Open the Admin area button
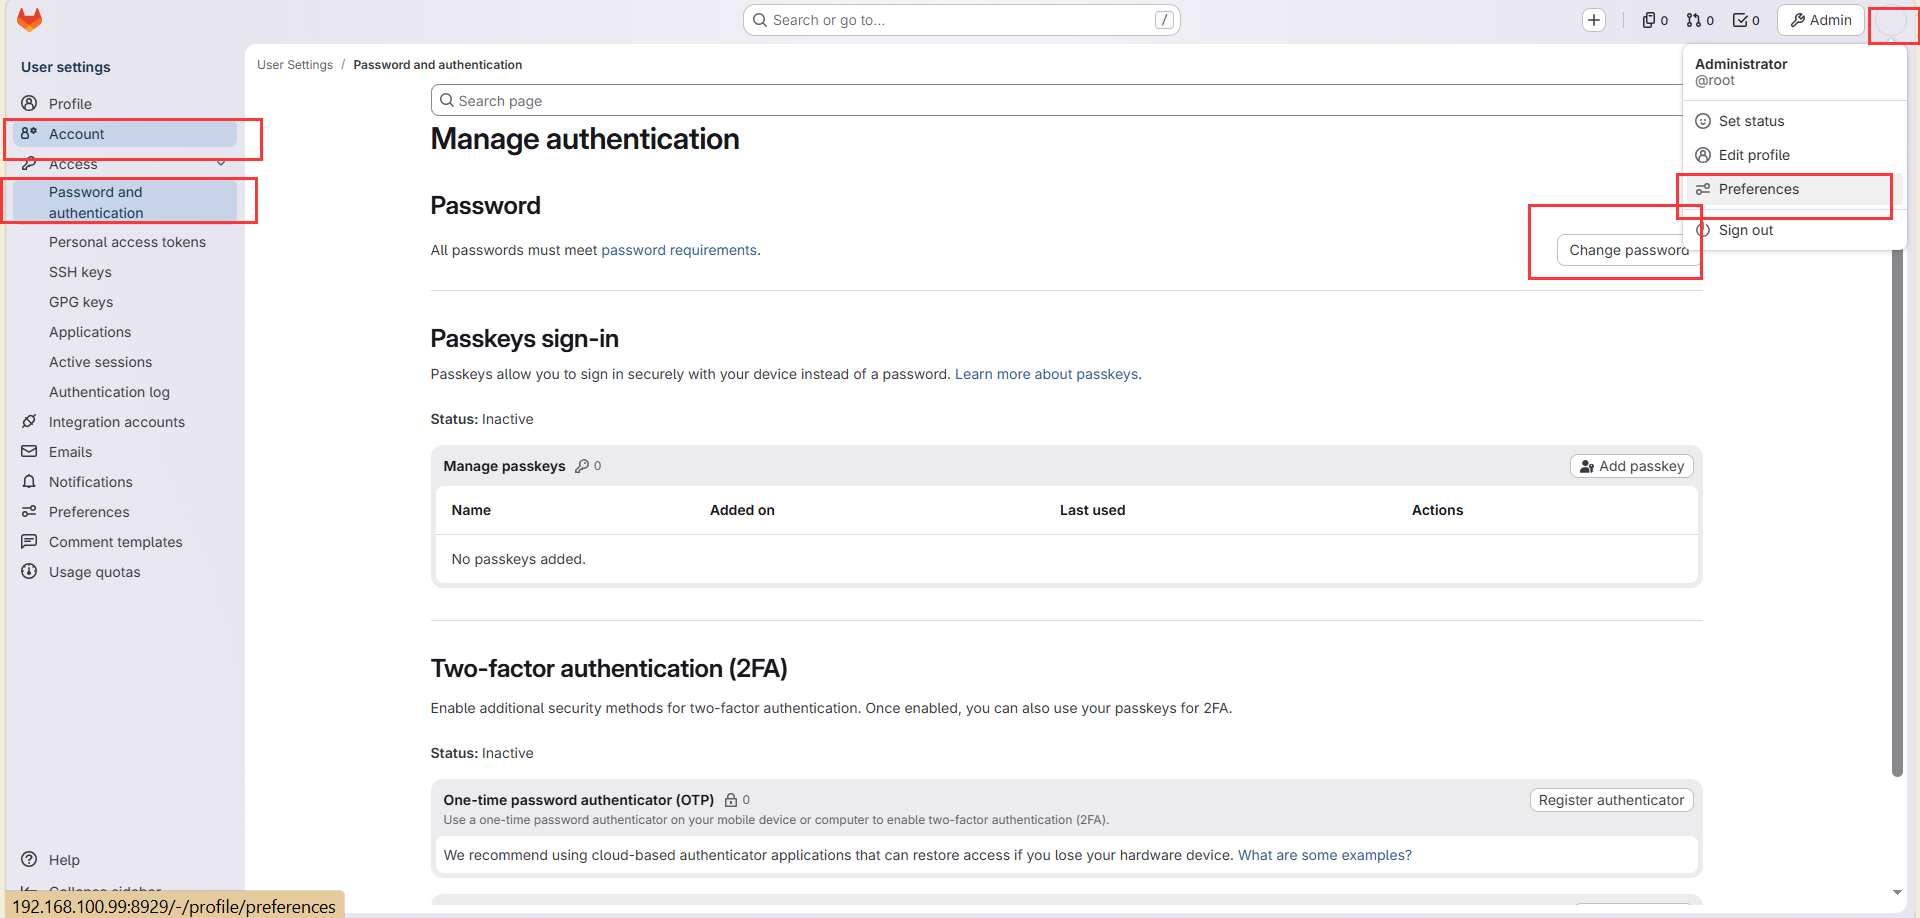The image size is (1920, 918). 1821,20
